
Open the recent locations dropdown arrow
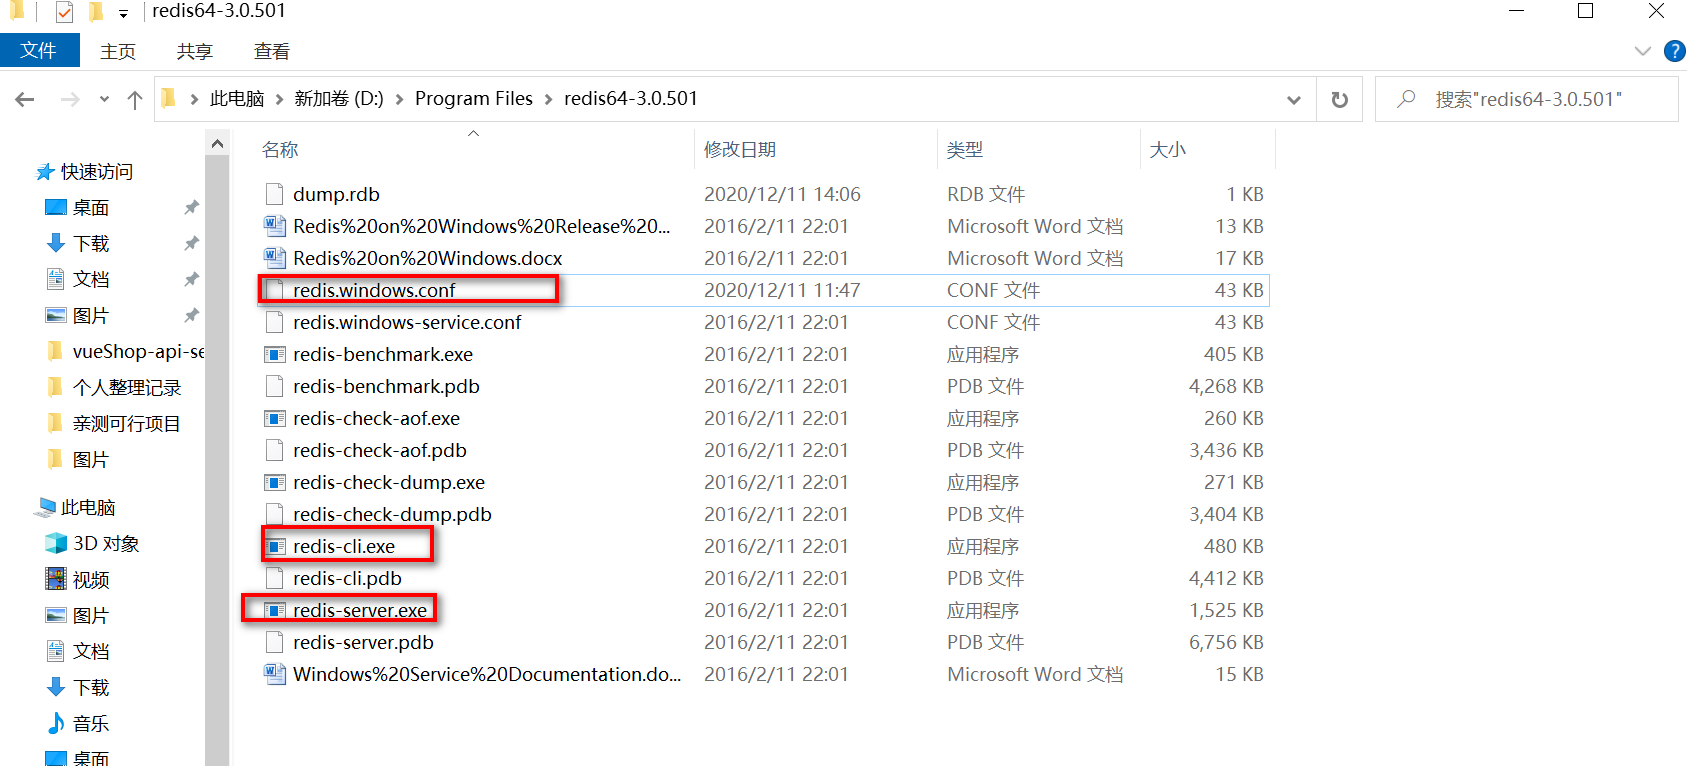point(104,99)
